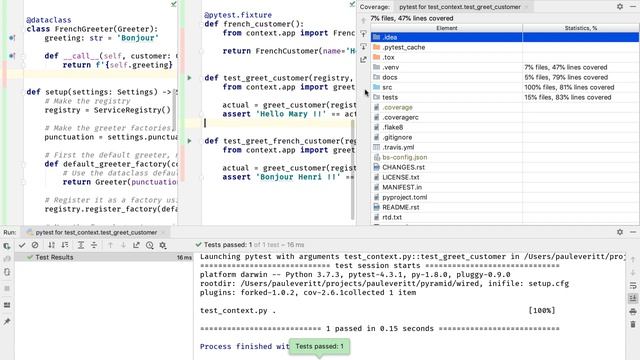Select rtd.txt file row
Viewport: 640px width, 360px height.
click(x=505, y=217)
